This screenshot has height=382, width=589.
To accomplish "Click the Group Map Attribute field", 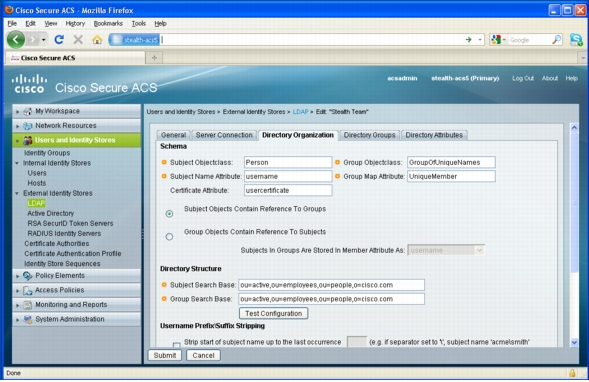I will 451,176.
